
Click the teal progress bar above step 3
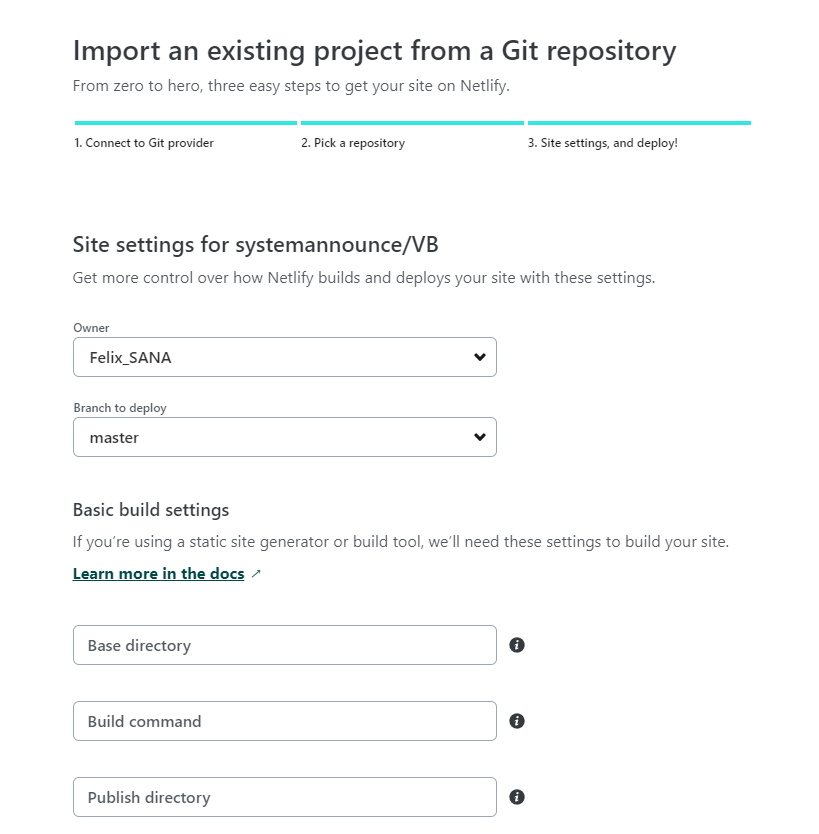pos(639,123)
